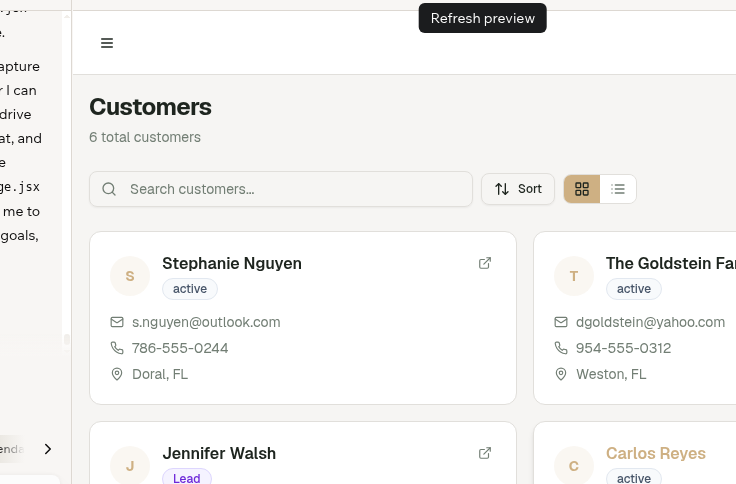Select Stephanie Nguyen's customer name
736x484 pixels.
pos(232,263)
